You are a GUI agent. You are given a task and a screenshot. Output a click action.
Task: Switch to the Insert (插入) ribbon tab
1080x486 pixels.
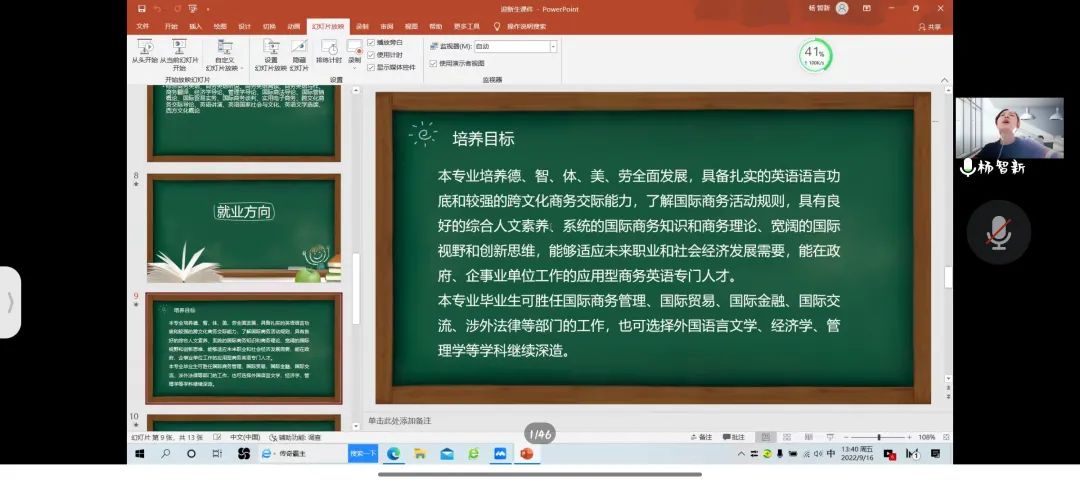click(195, 26)
